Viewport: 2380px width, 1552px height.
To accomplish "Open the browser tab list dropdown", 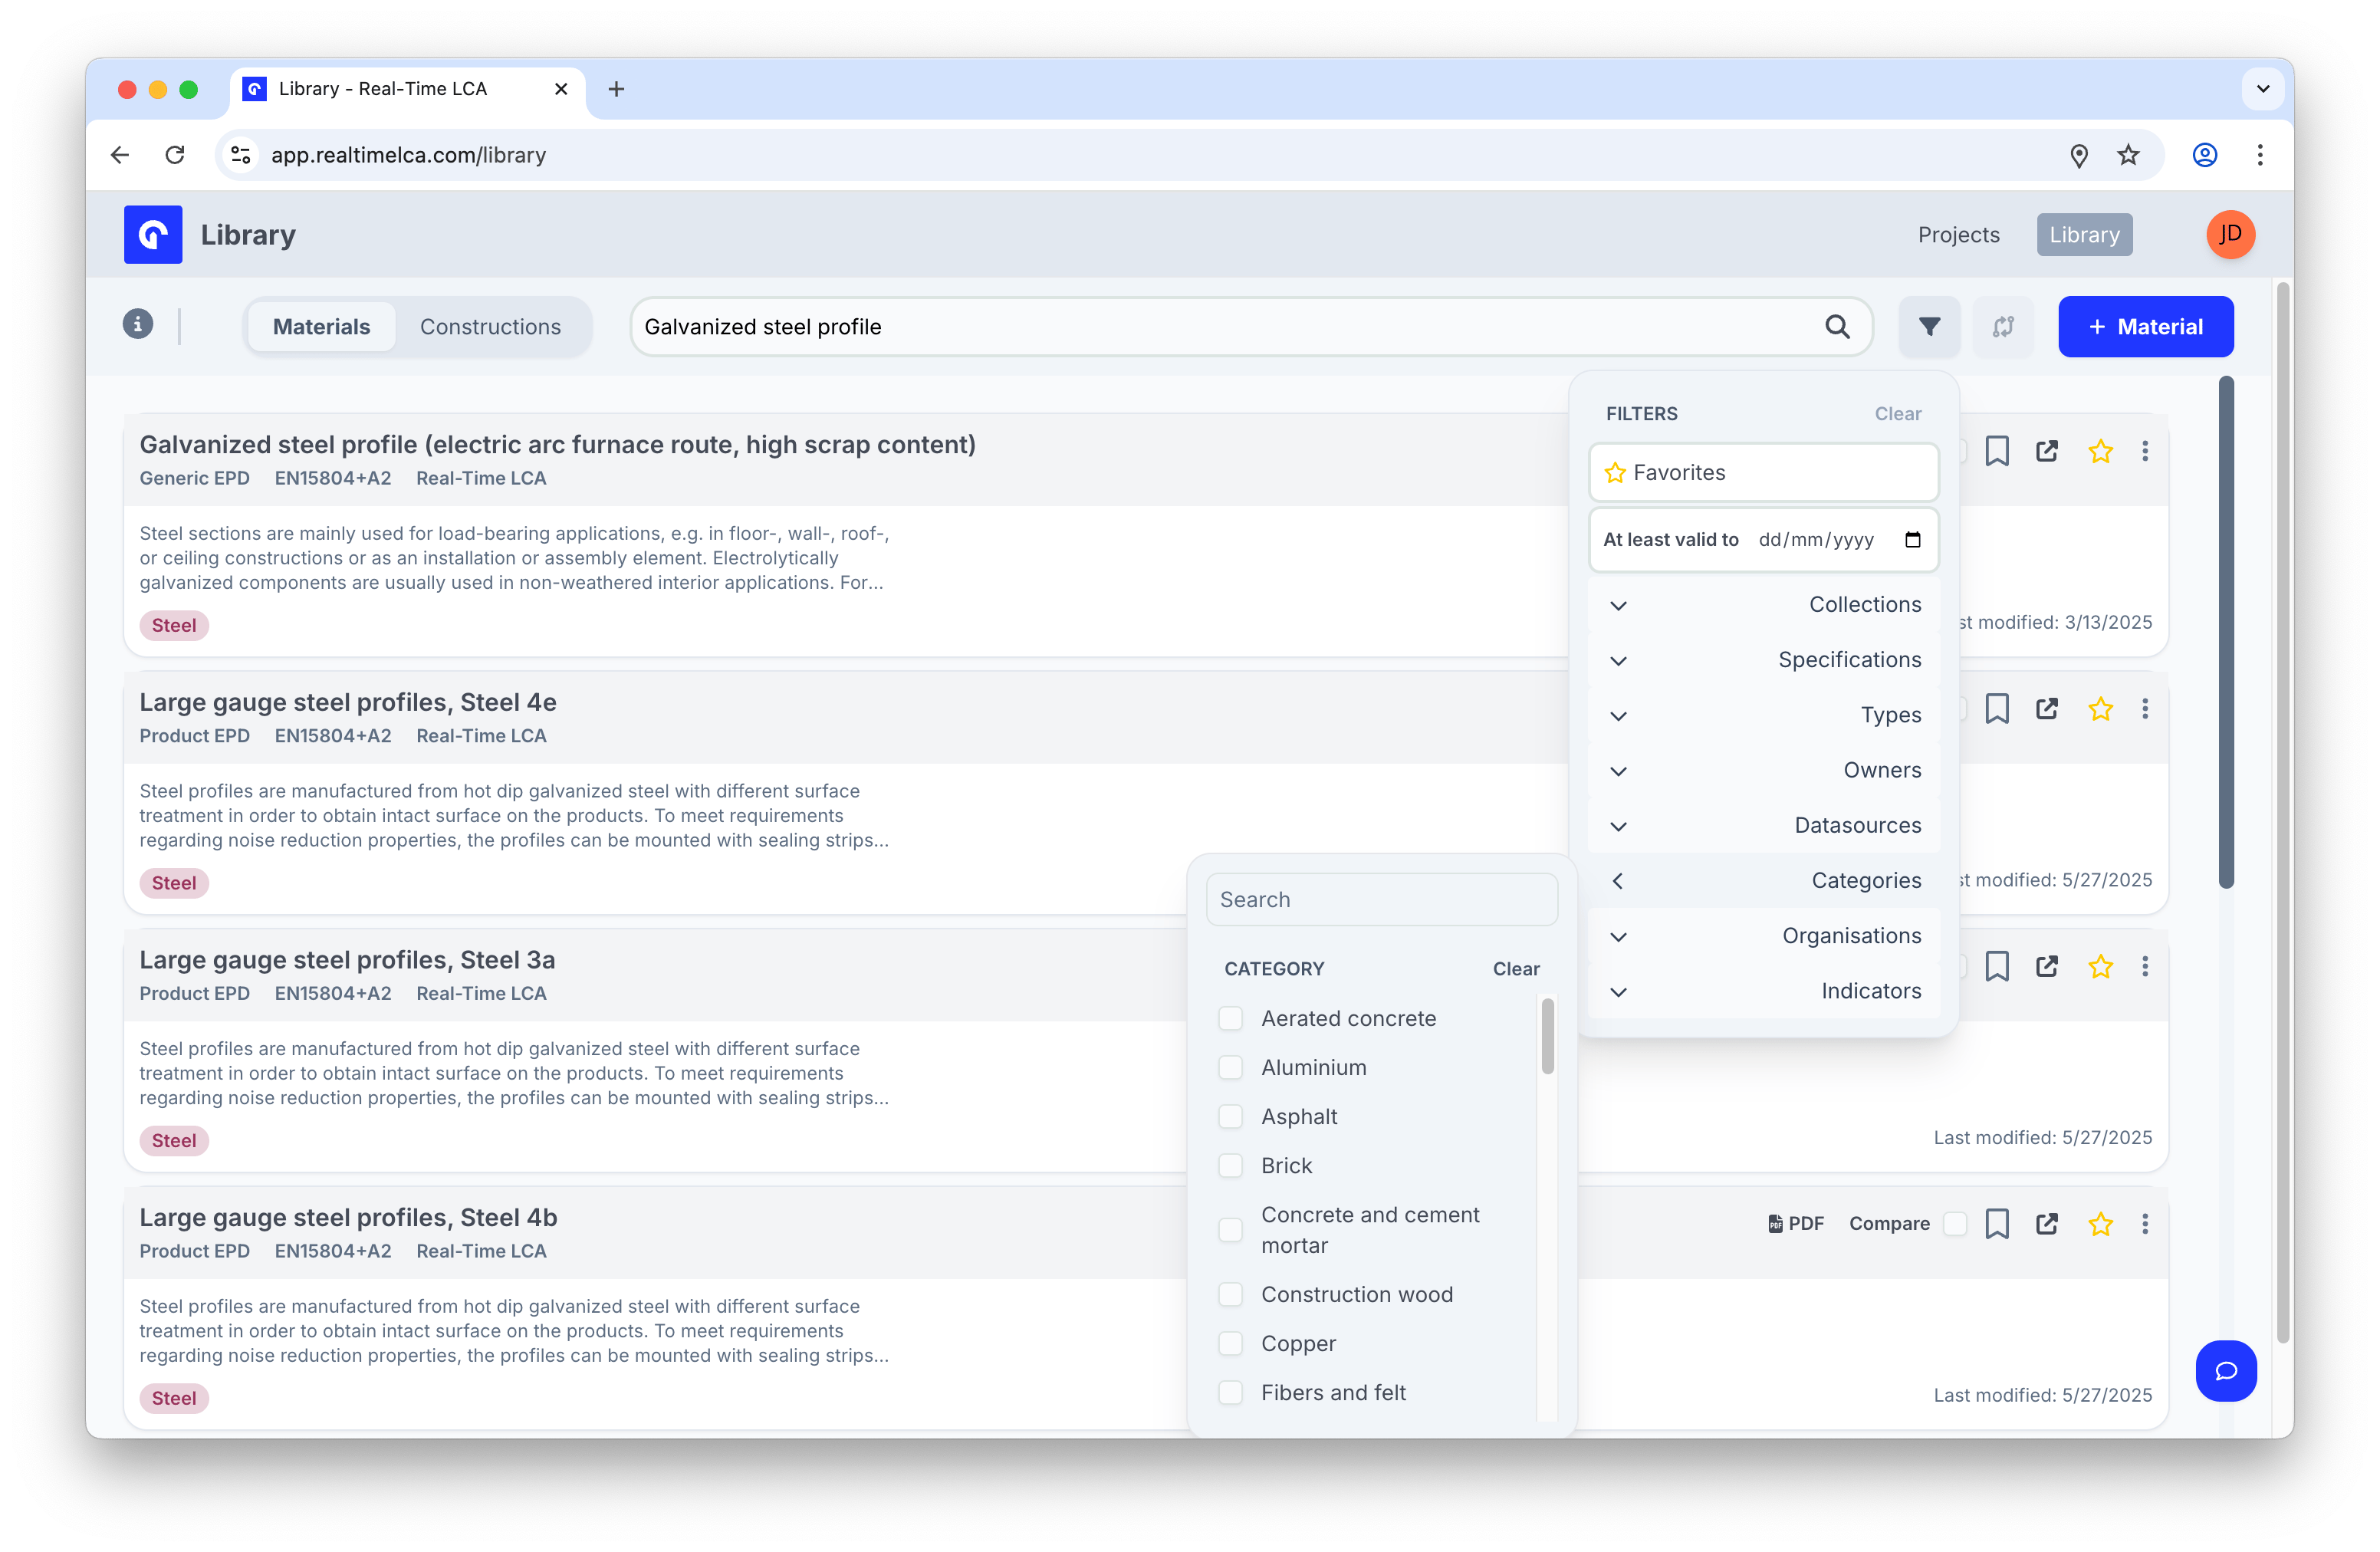I will tap(2263, 89).
